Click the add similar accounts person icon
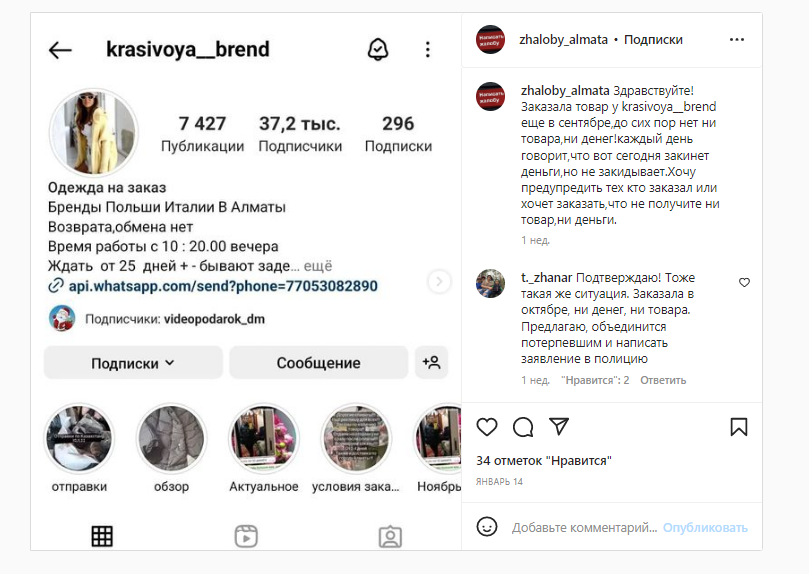This screenshot has width=809, height=574. [431, 363]
